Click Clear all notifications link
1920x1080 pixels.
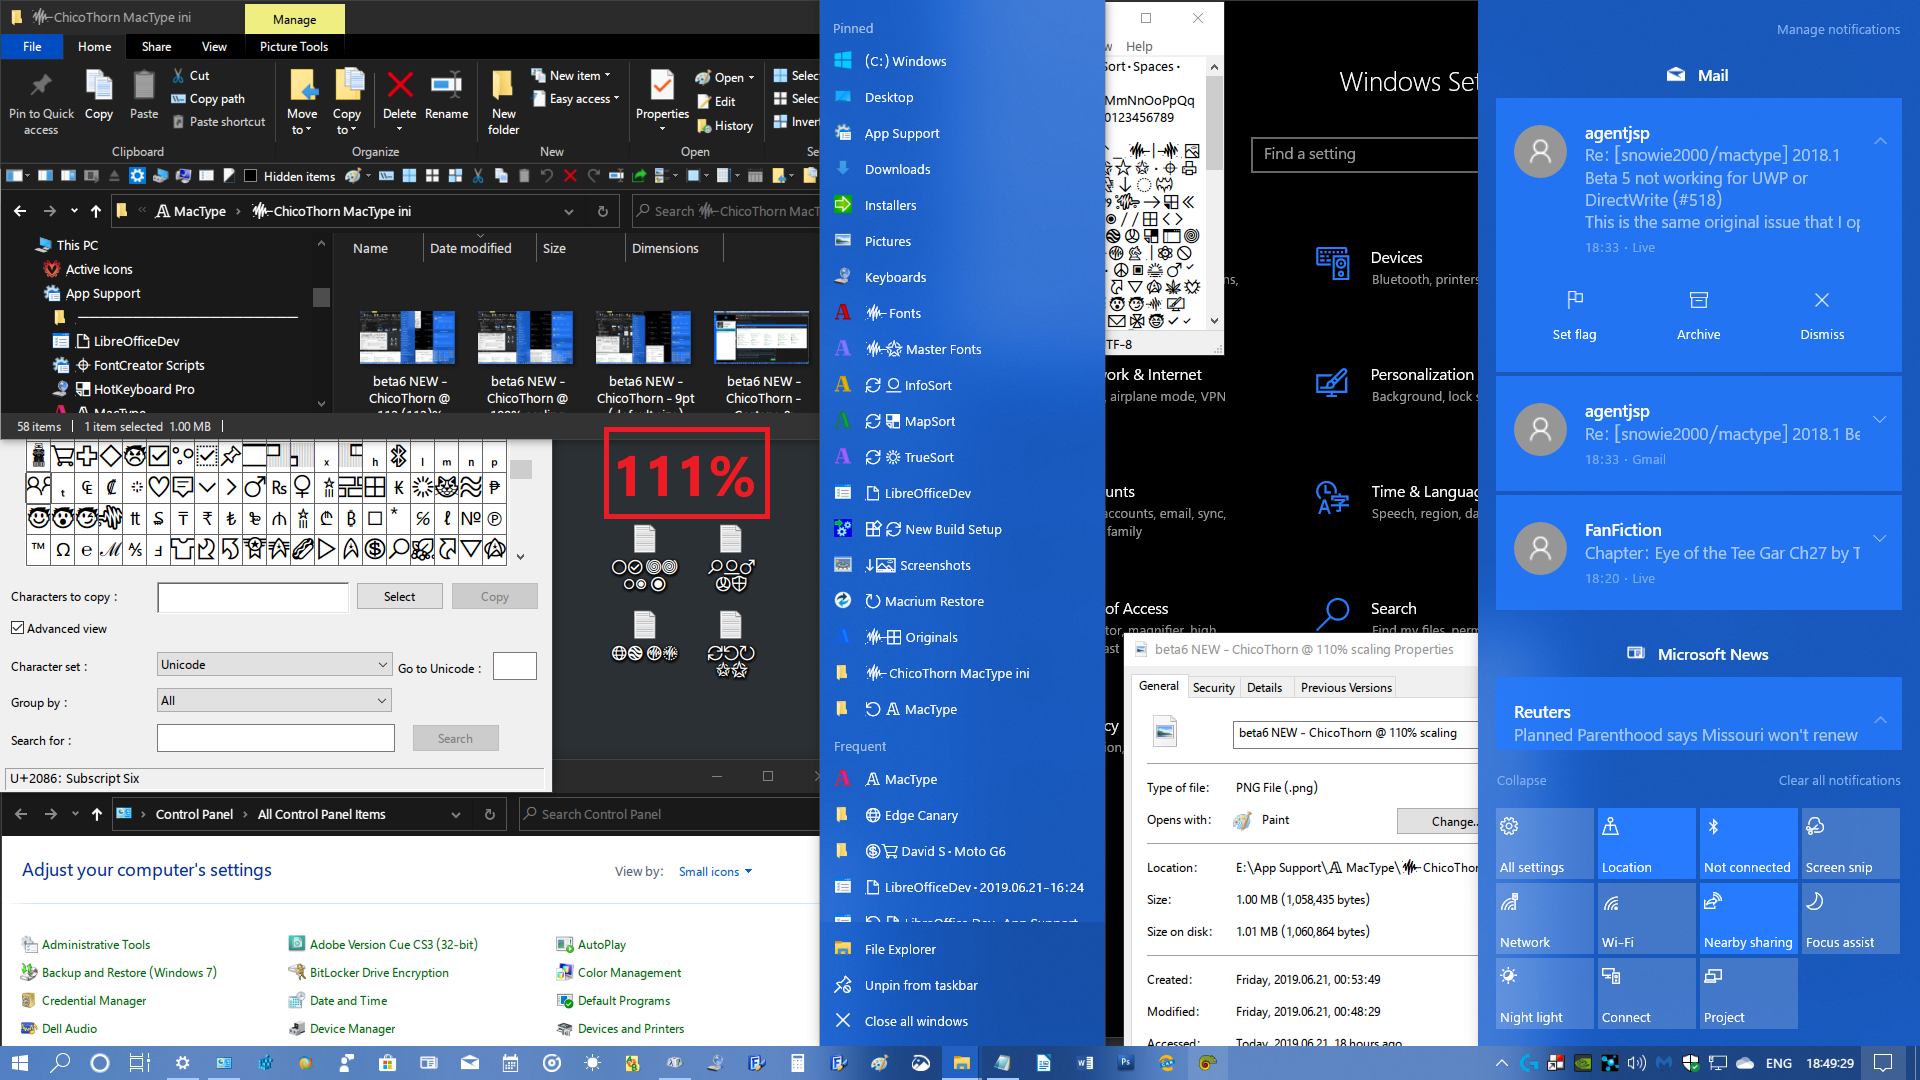tap(1839, 780)
